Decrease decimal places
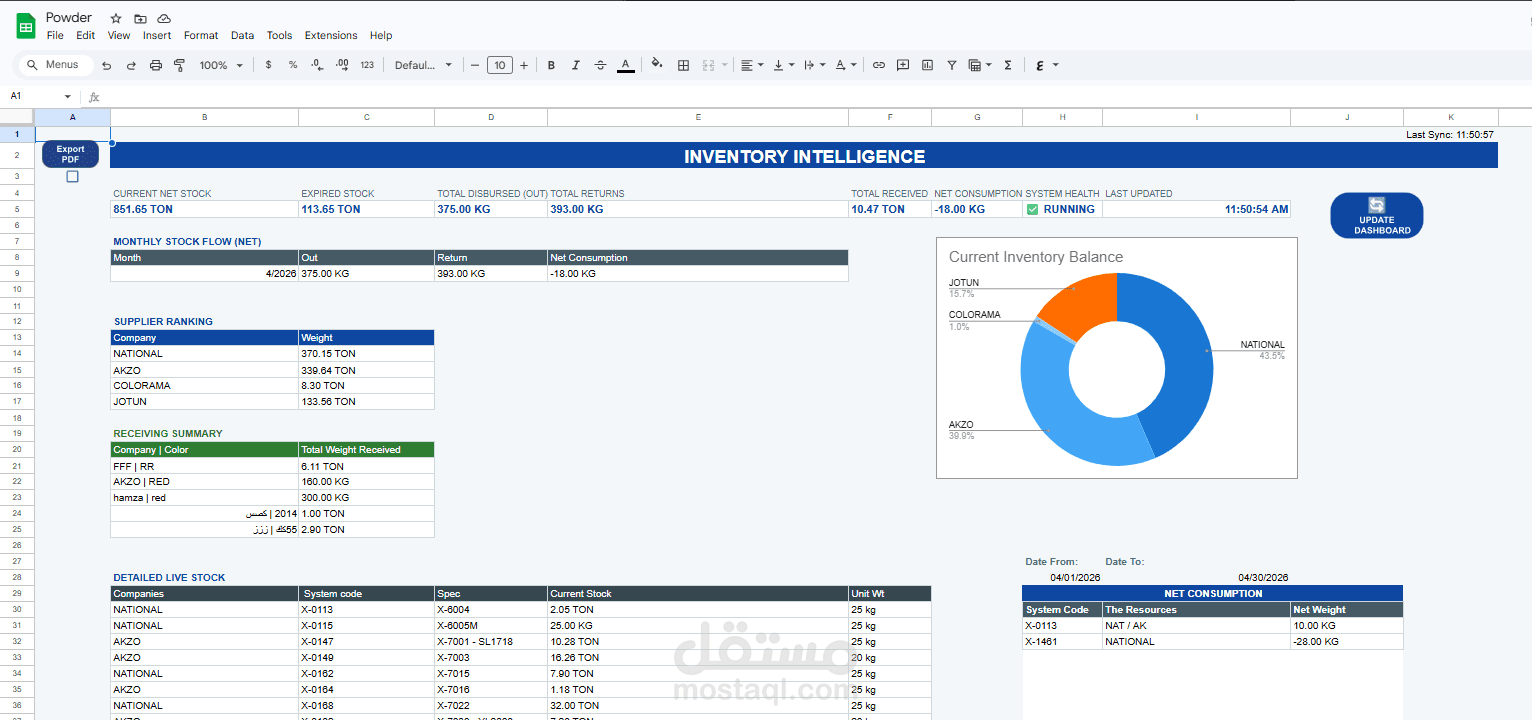This screenshot has width=1532, height=720. coord(317,65)
